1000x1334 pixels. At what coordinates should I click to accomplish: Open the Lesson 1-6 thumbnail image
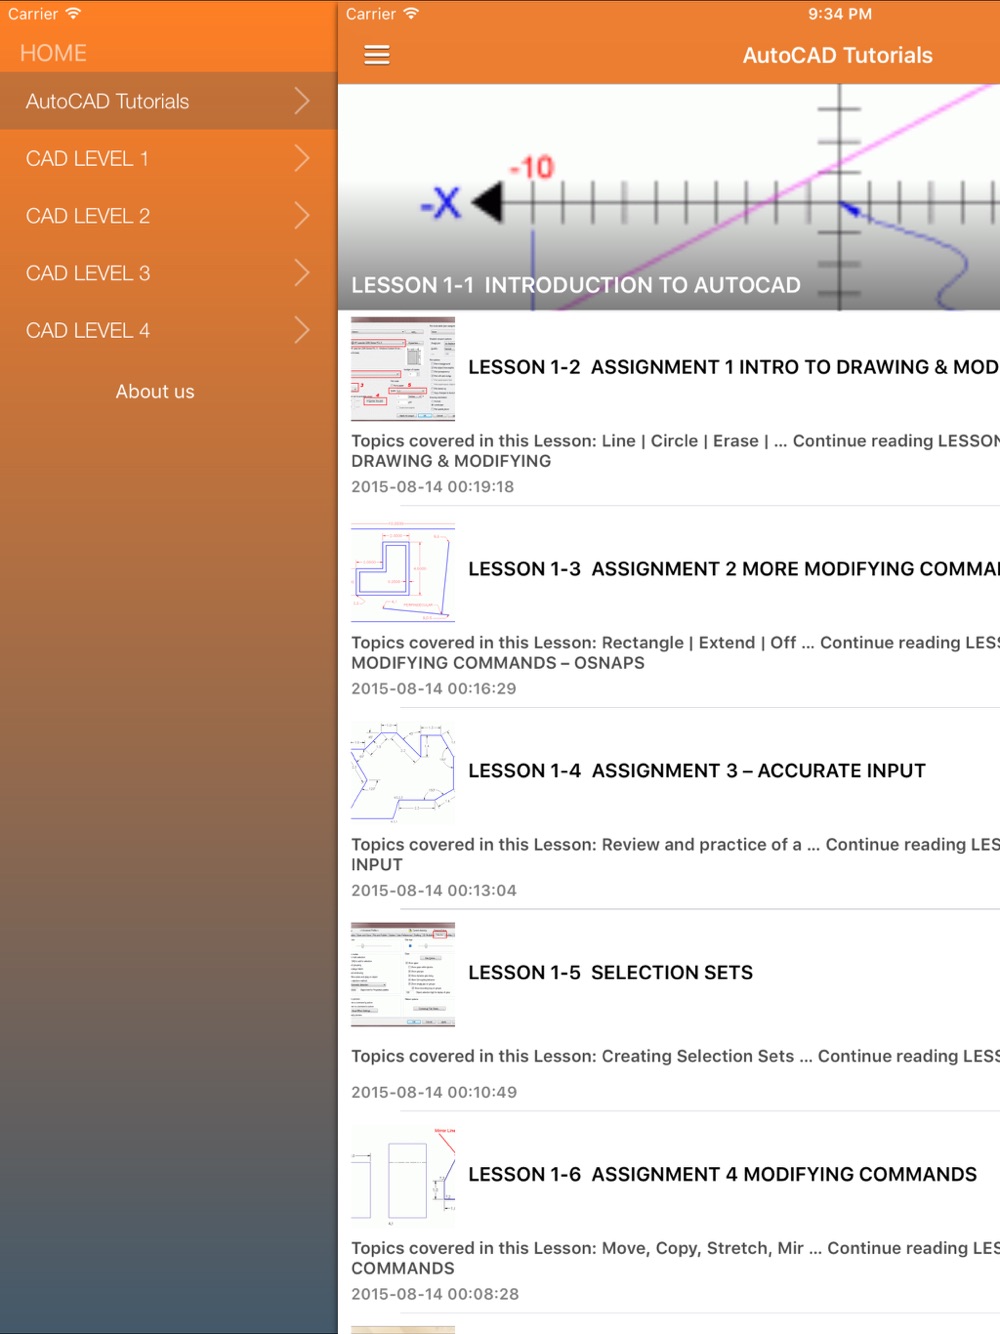(403, 1177)
